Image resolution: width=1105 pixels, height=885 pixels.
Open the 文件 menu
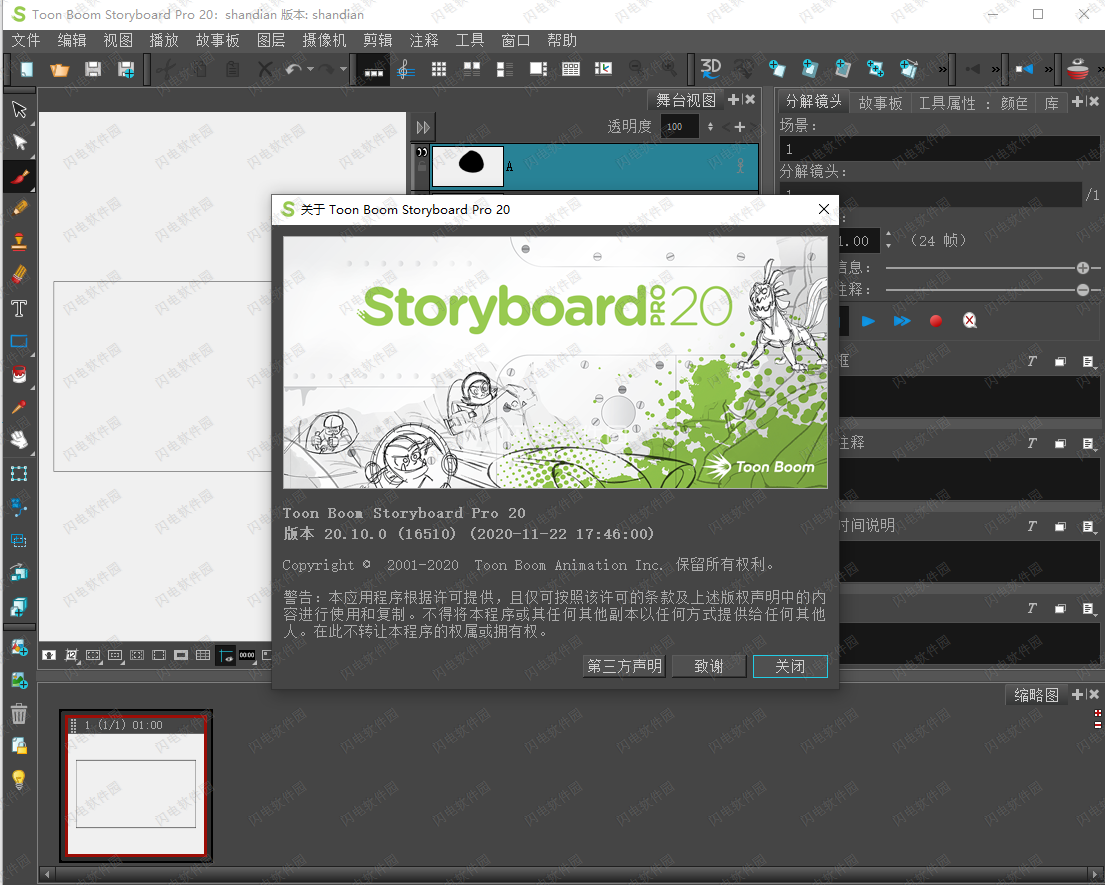click(26, 40)
